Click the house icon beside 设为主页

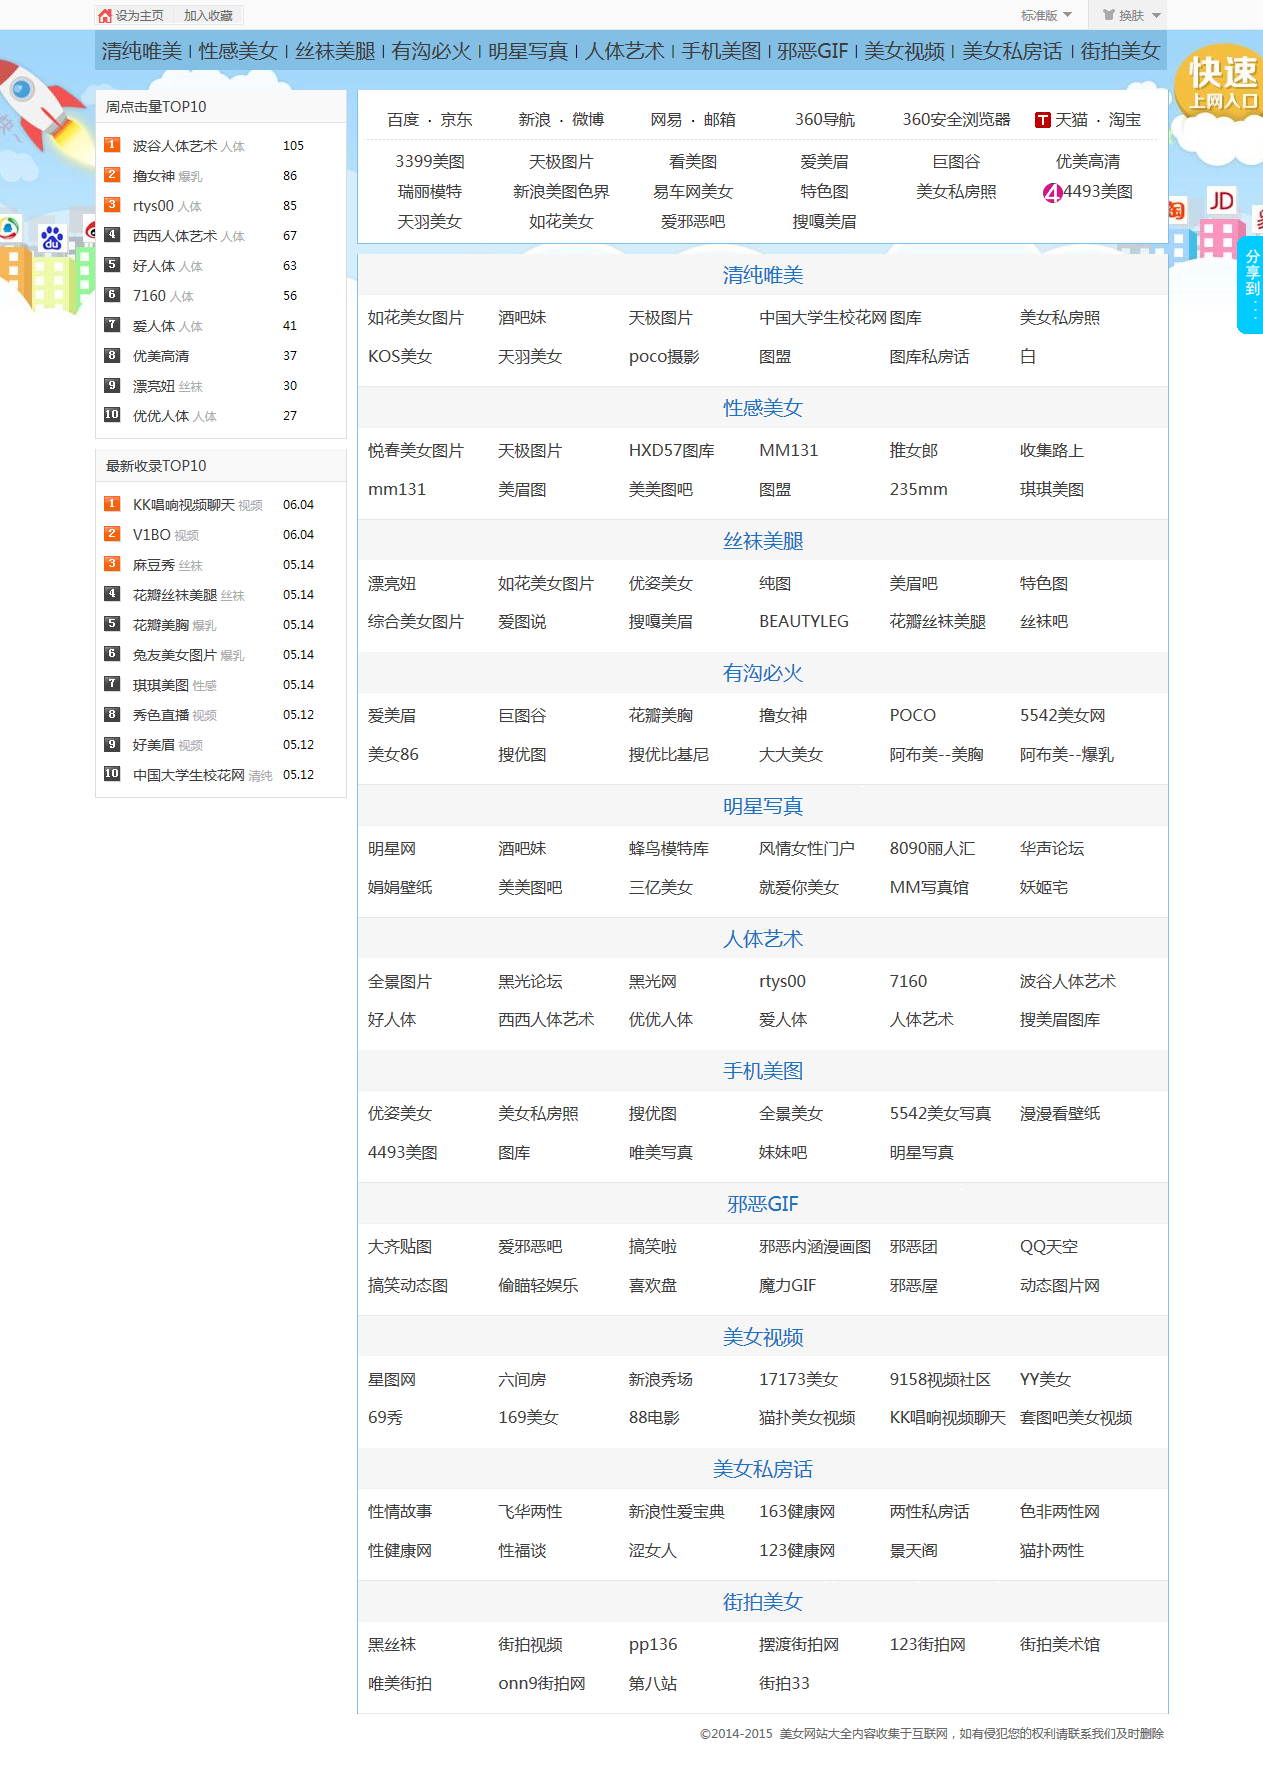(105, 15)
